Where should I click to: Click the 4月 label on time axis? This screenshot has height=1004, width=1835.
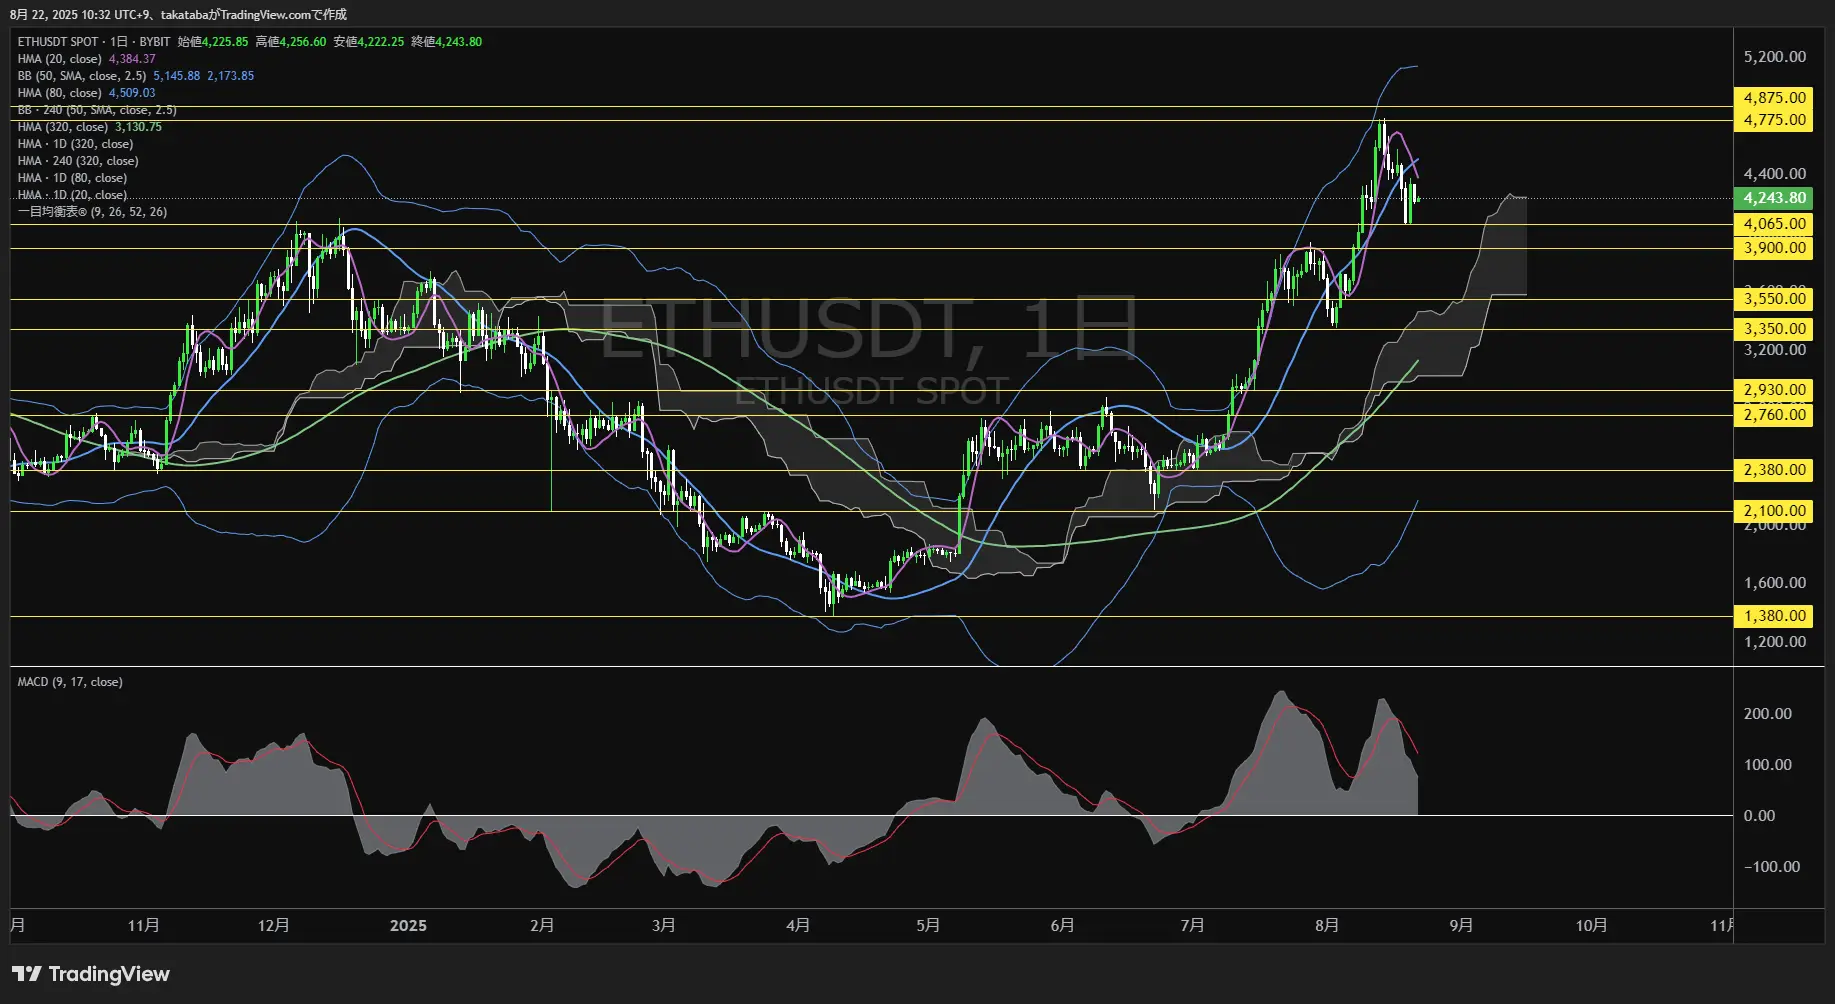(798, 925)
